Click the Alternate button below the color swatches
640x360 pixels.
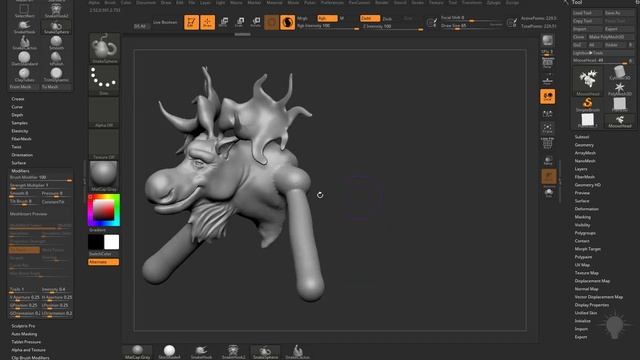pos(104,262)
